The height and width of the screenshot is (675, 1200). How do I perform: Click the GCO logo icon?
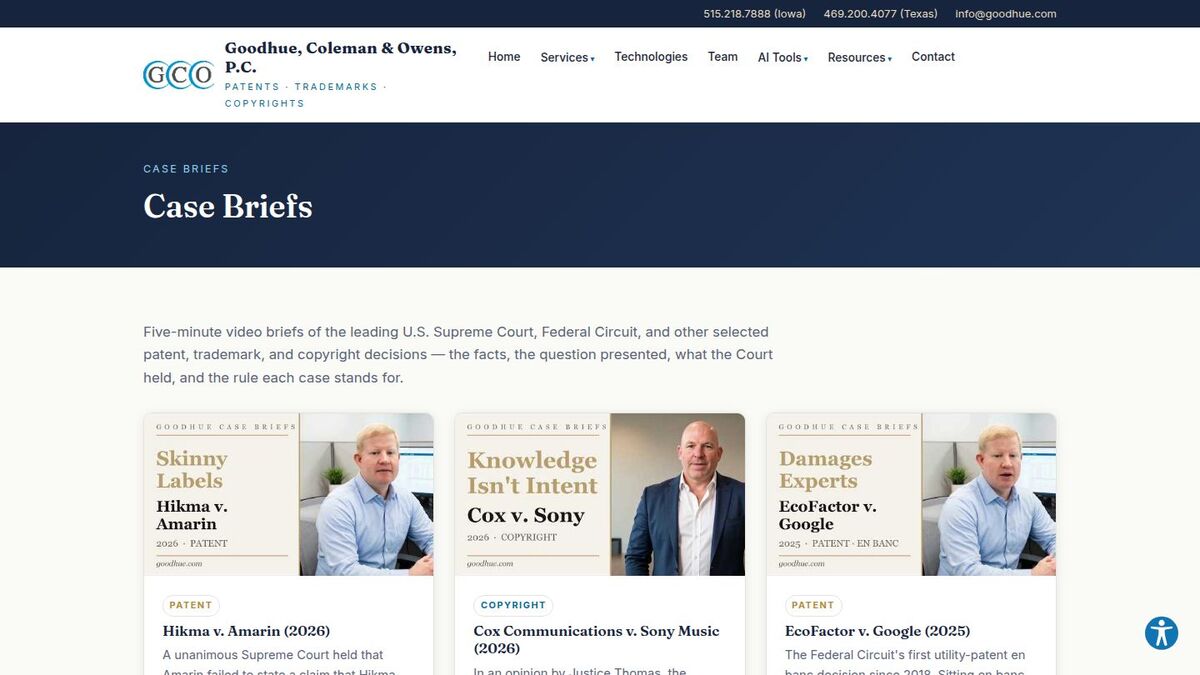pos(179,75)
